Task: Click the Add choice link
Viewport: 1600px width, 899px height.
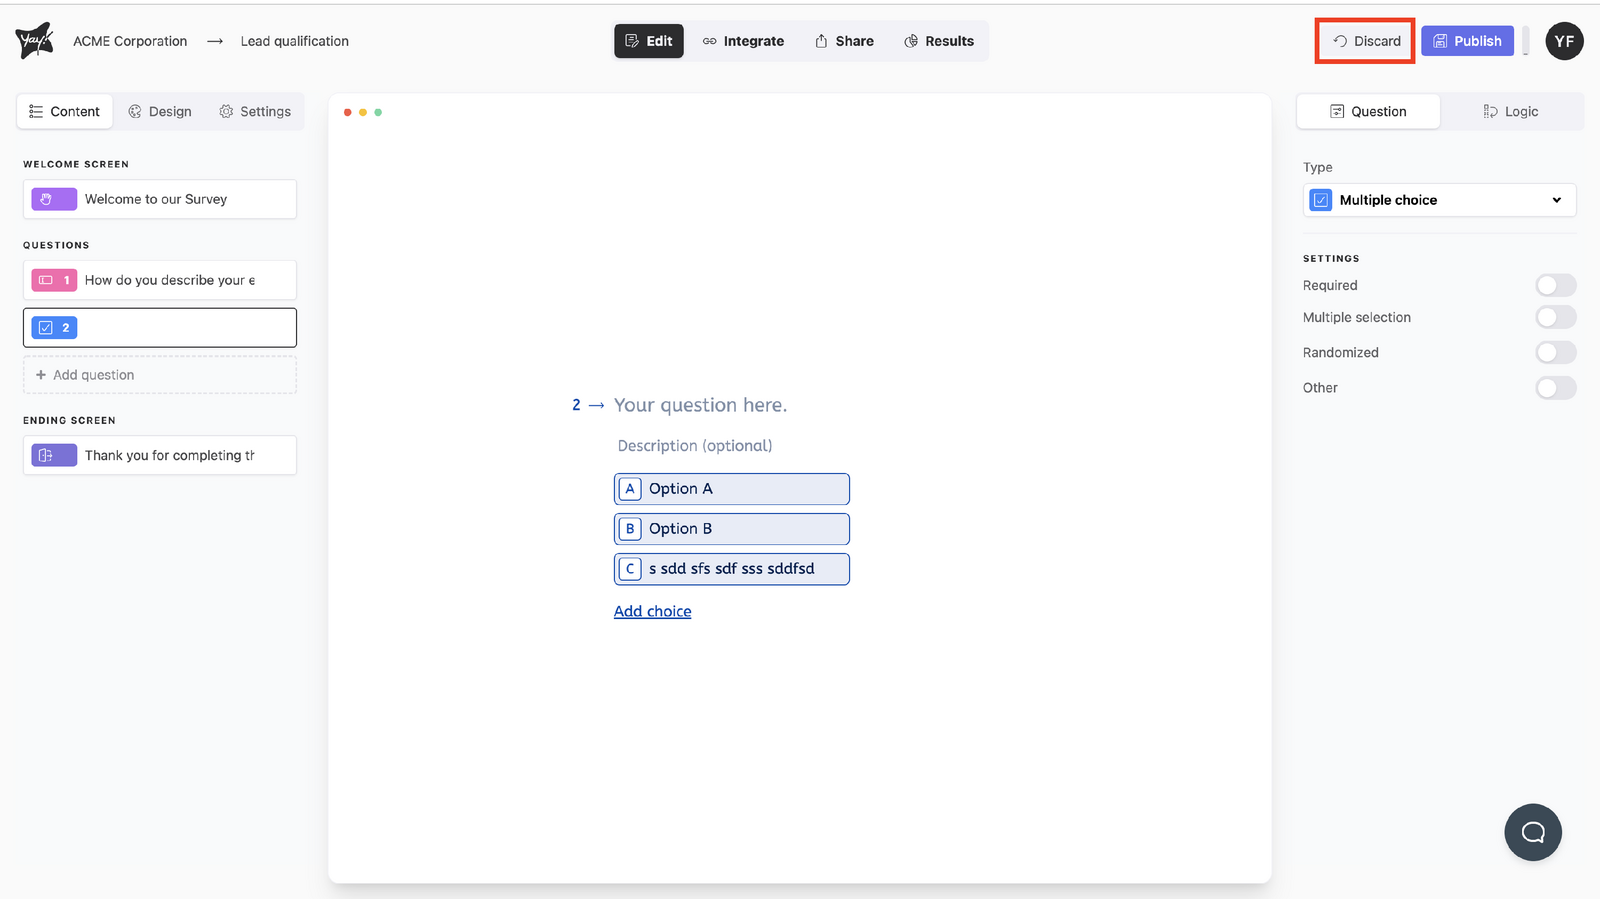Action: coord(652,611)
